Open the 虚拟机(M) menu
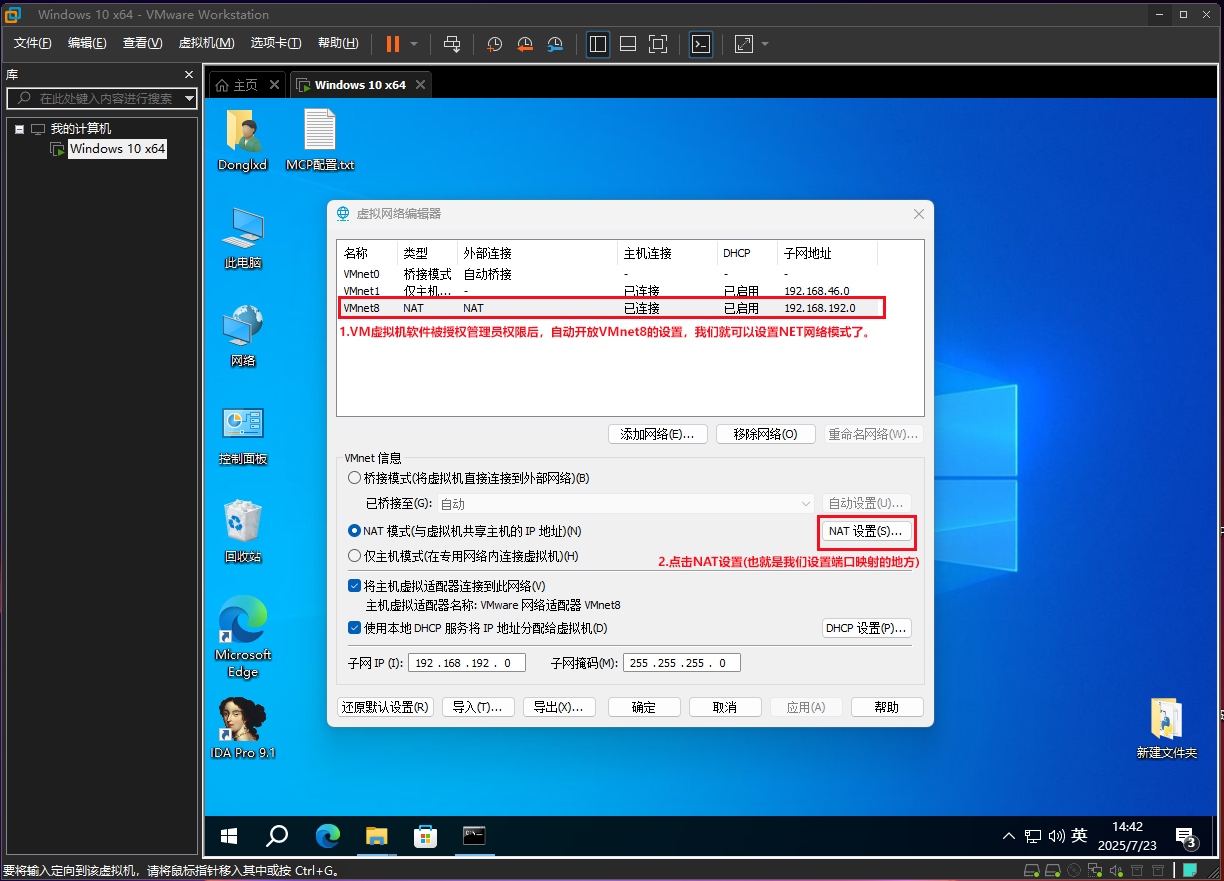Screen dimensions: 1224x881 [x=206, y=43]
